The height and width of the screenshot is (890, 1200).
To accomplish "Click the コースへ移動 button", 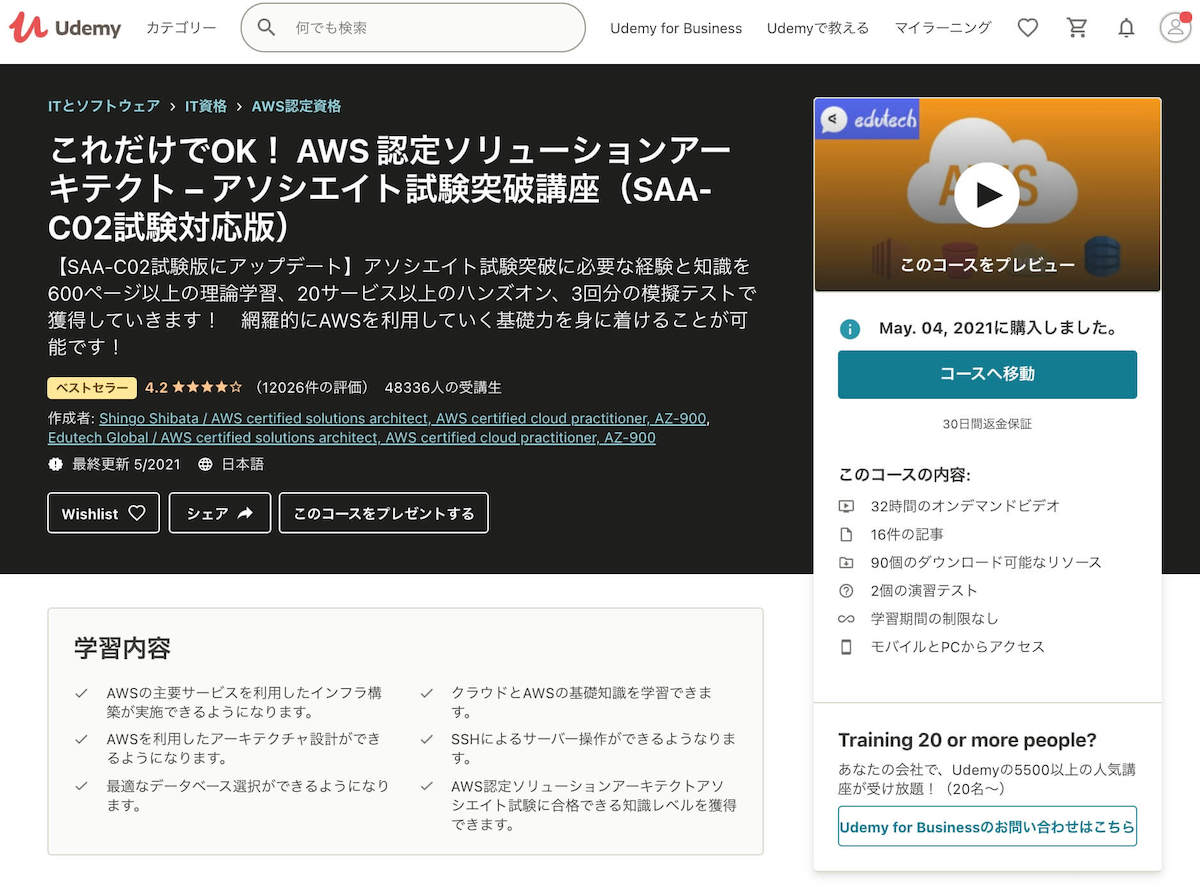I will 987,374.
